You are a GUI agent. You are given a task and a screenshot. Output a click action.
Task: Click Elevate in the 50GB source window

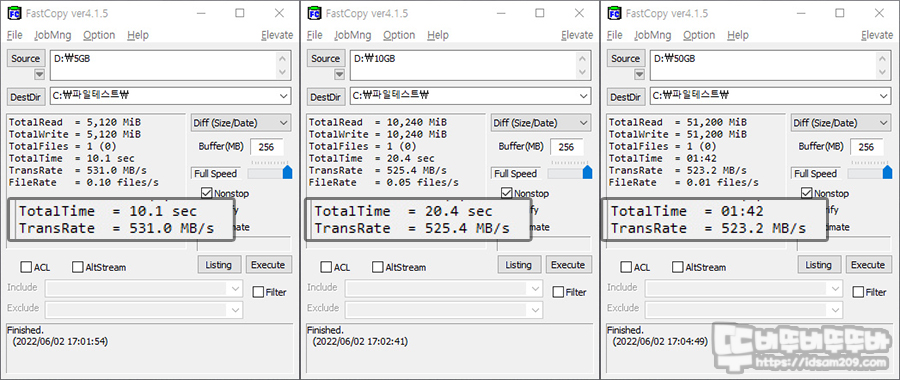877,35
